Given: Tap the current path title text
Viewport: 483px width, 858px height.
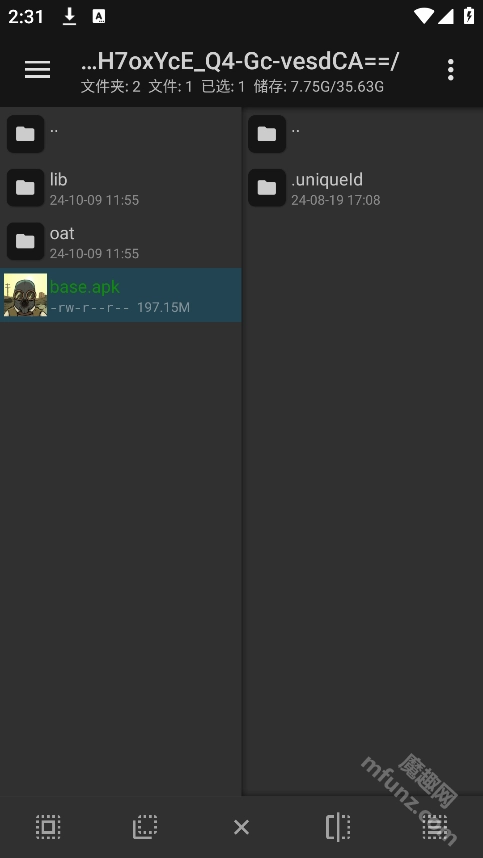Looking at the screenshot, I should click(240, 62).
